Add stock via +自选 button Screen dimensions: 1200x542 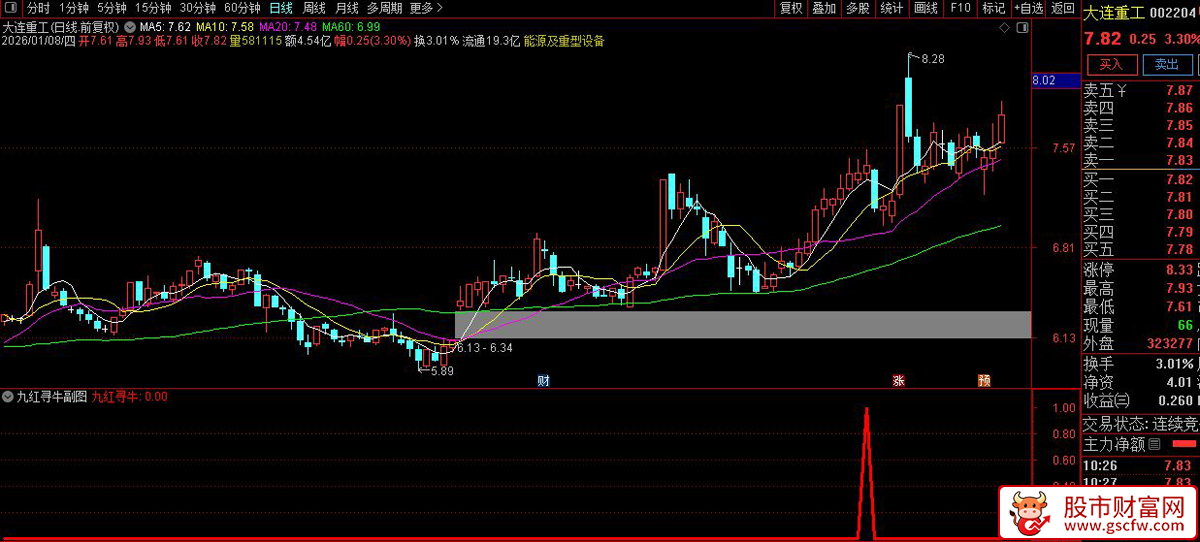point(1027,8)
